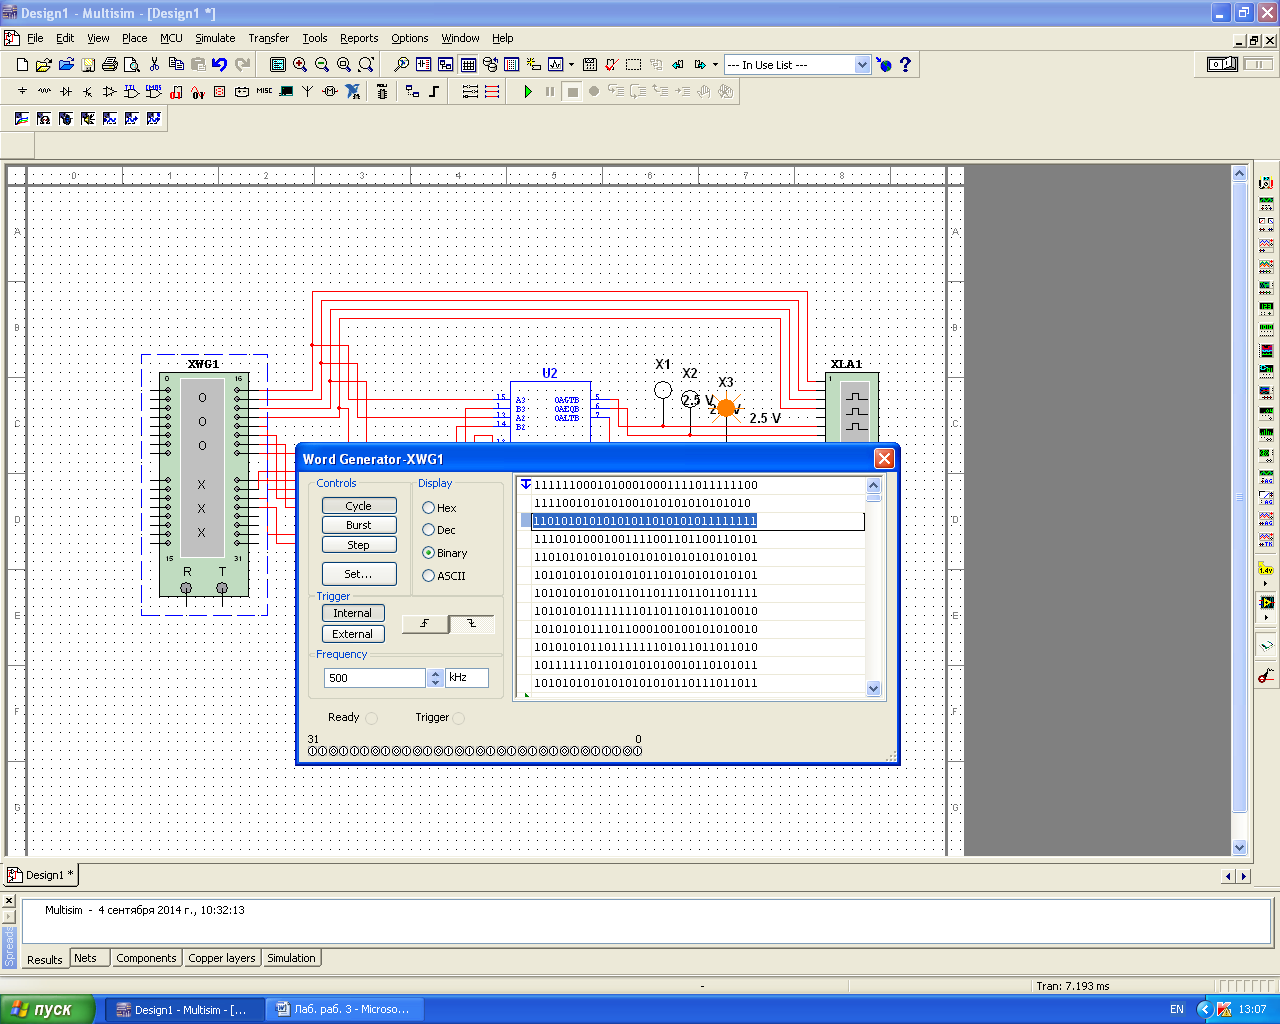Open the Place menu
Image resolution: width=1280 pixels, height=1024 pixels.
pyautogui.click(x=135, y=38)
